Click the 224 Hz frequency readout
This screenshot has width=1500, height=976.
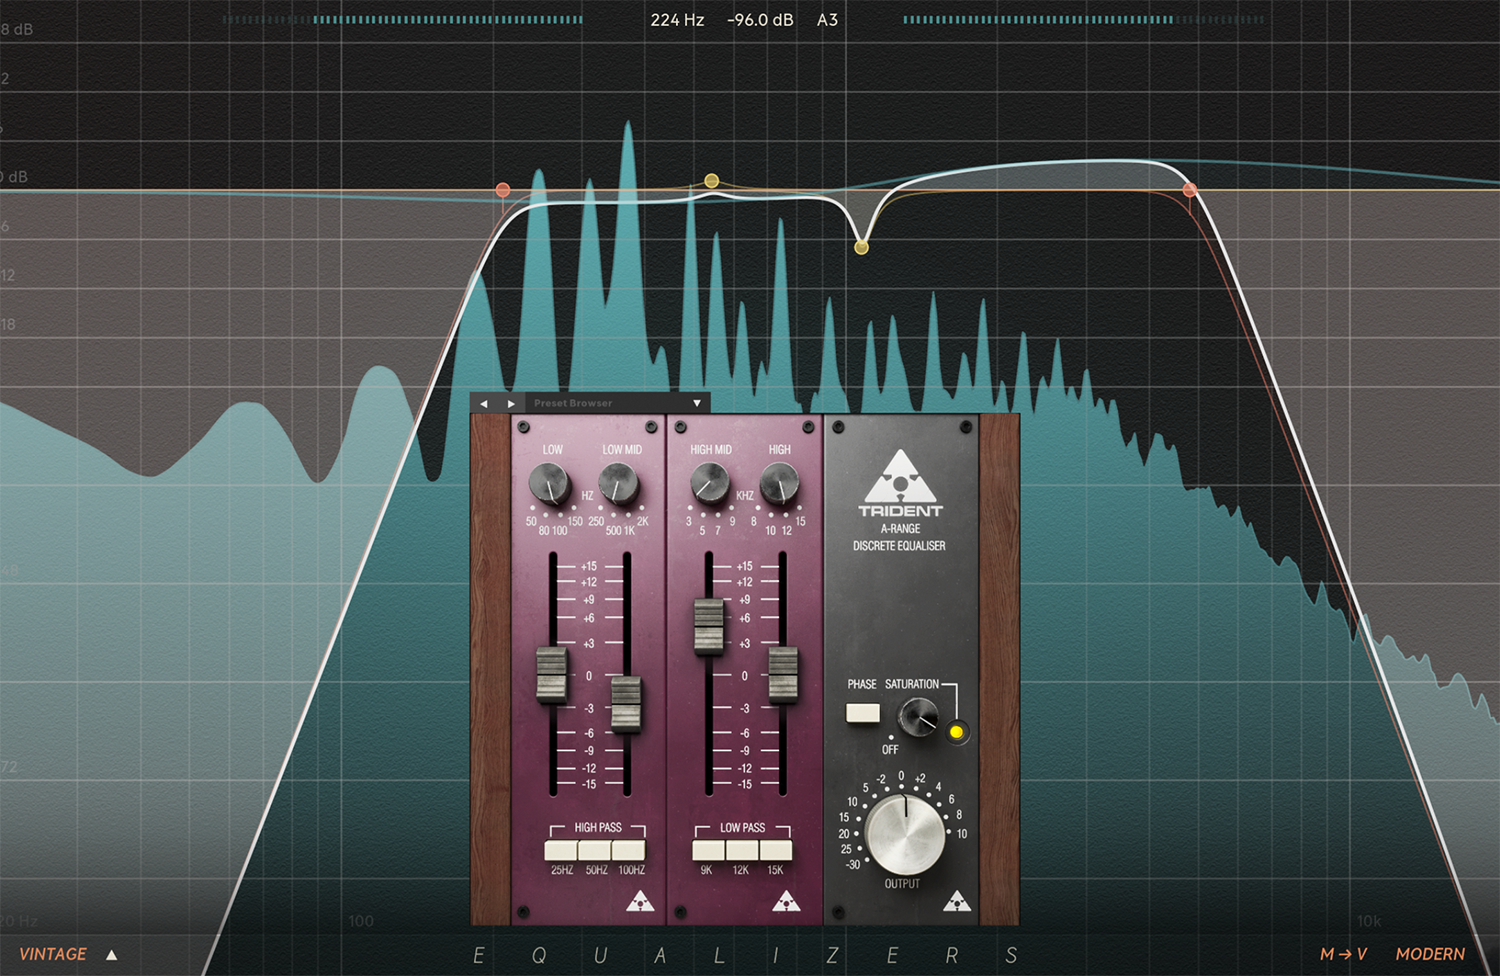pos(677,20)
